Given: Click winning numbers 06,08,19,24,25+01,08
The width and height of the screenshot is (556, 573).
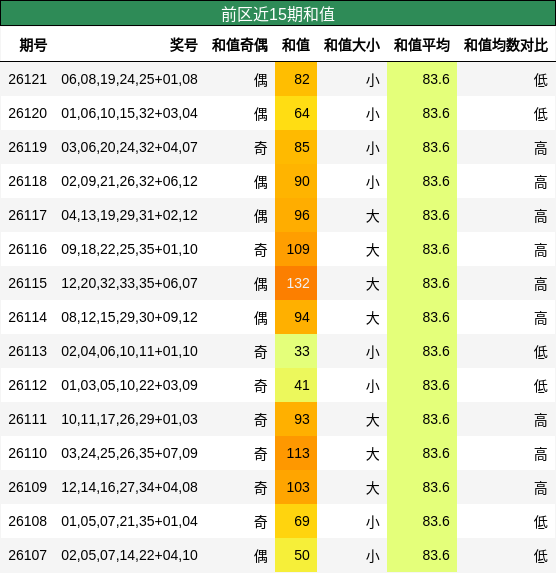Looking at the screenshot, I should (x=129, y=79).
